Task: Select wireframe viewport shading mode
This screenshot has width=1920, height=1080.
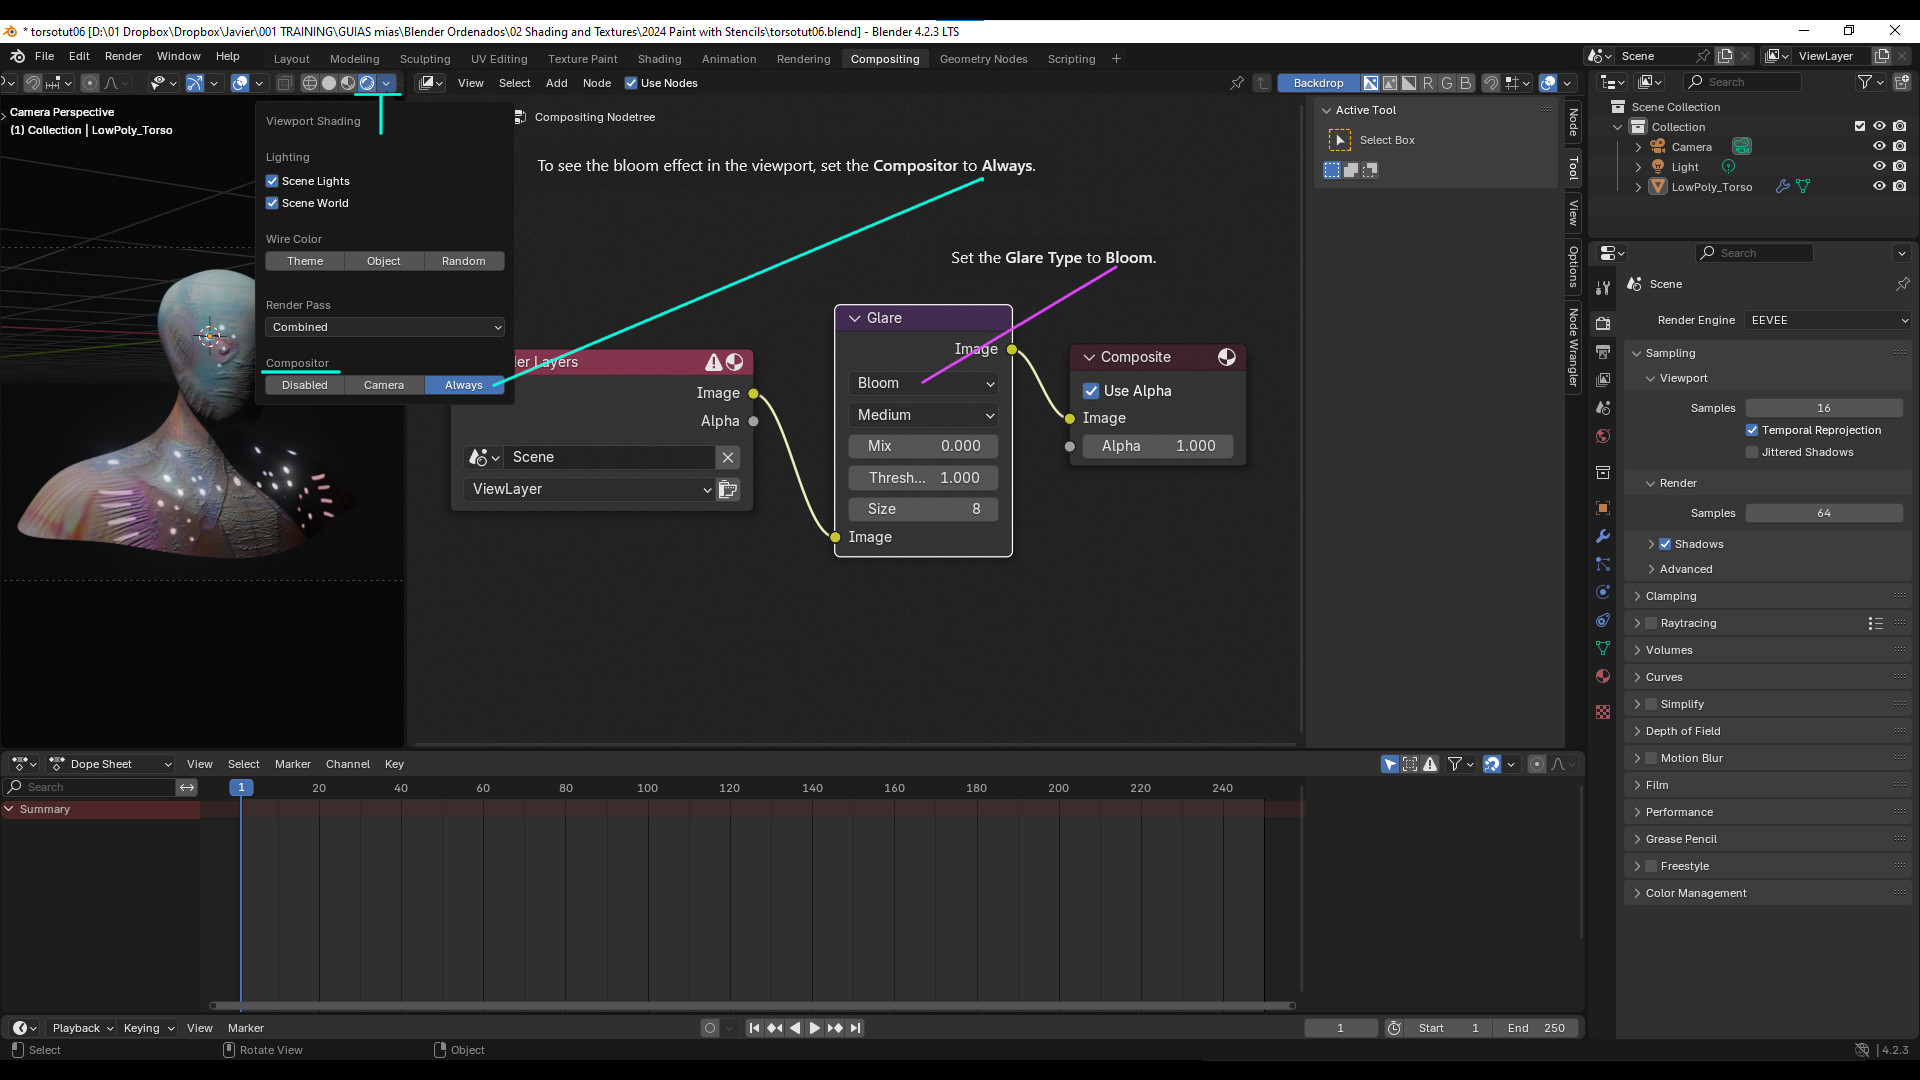Action: point(310,83)
